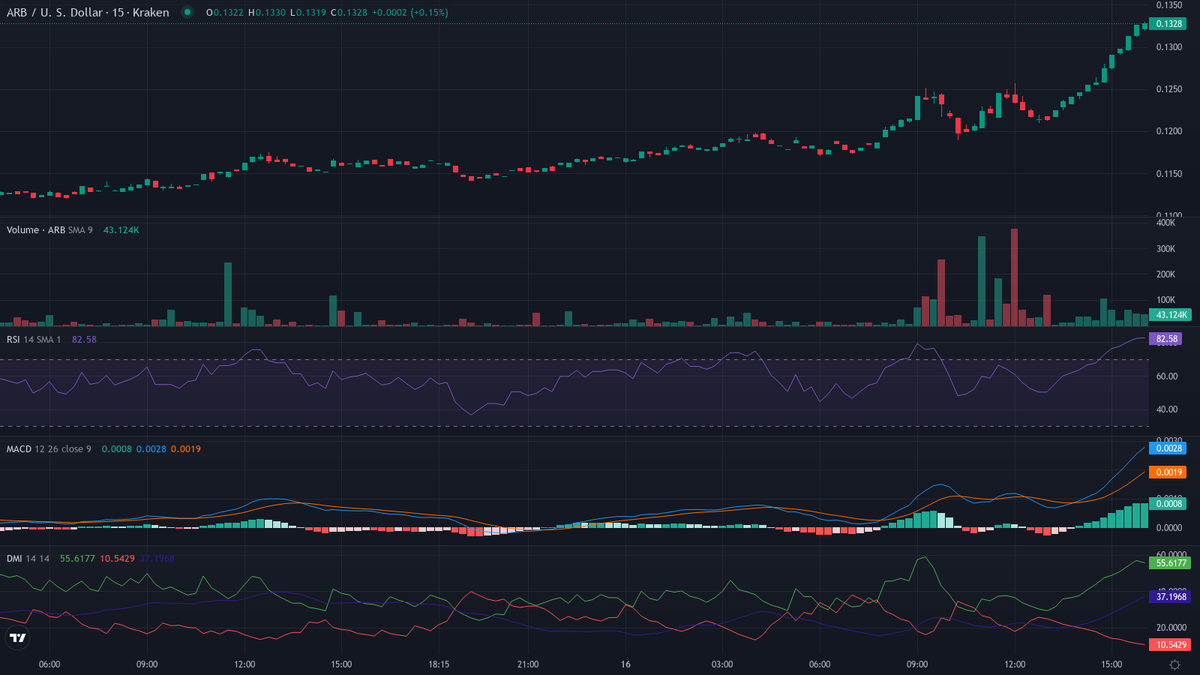Click the RSI value tag 82.58
The image size is (1200, 675).
[x=1167, y=339]
